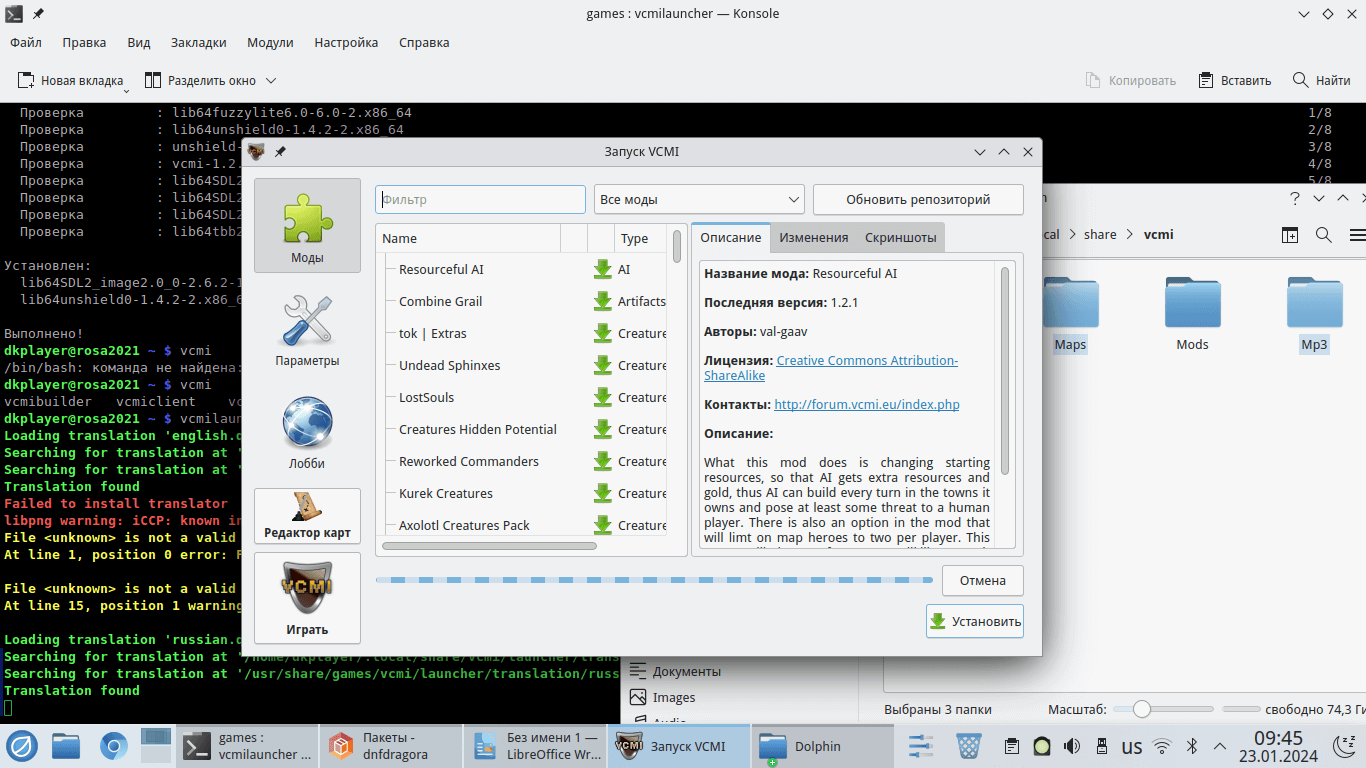1366x768 pixels.
Task: Click download arrow for Creatures Hidden Potential
Action: 602,429
